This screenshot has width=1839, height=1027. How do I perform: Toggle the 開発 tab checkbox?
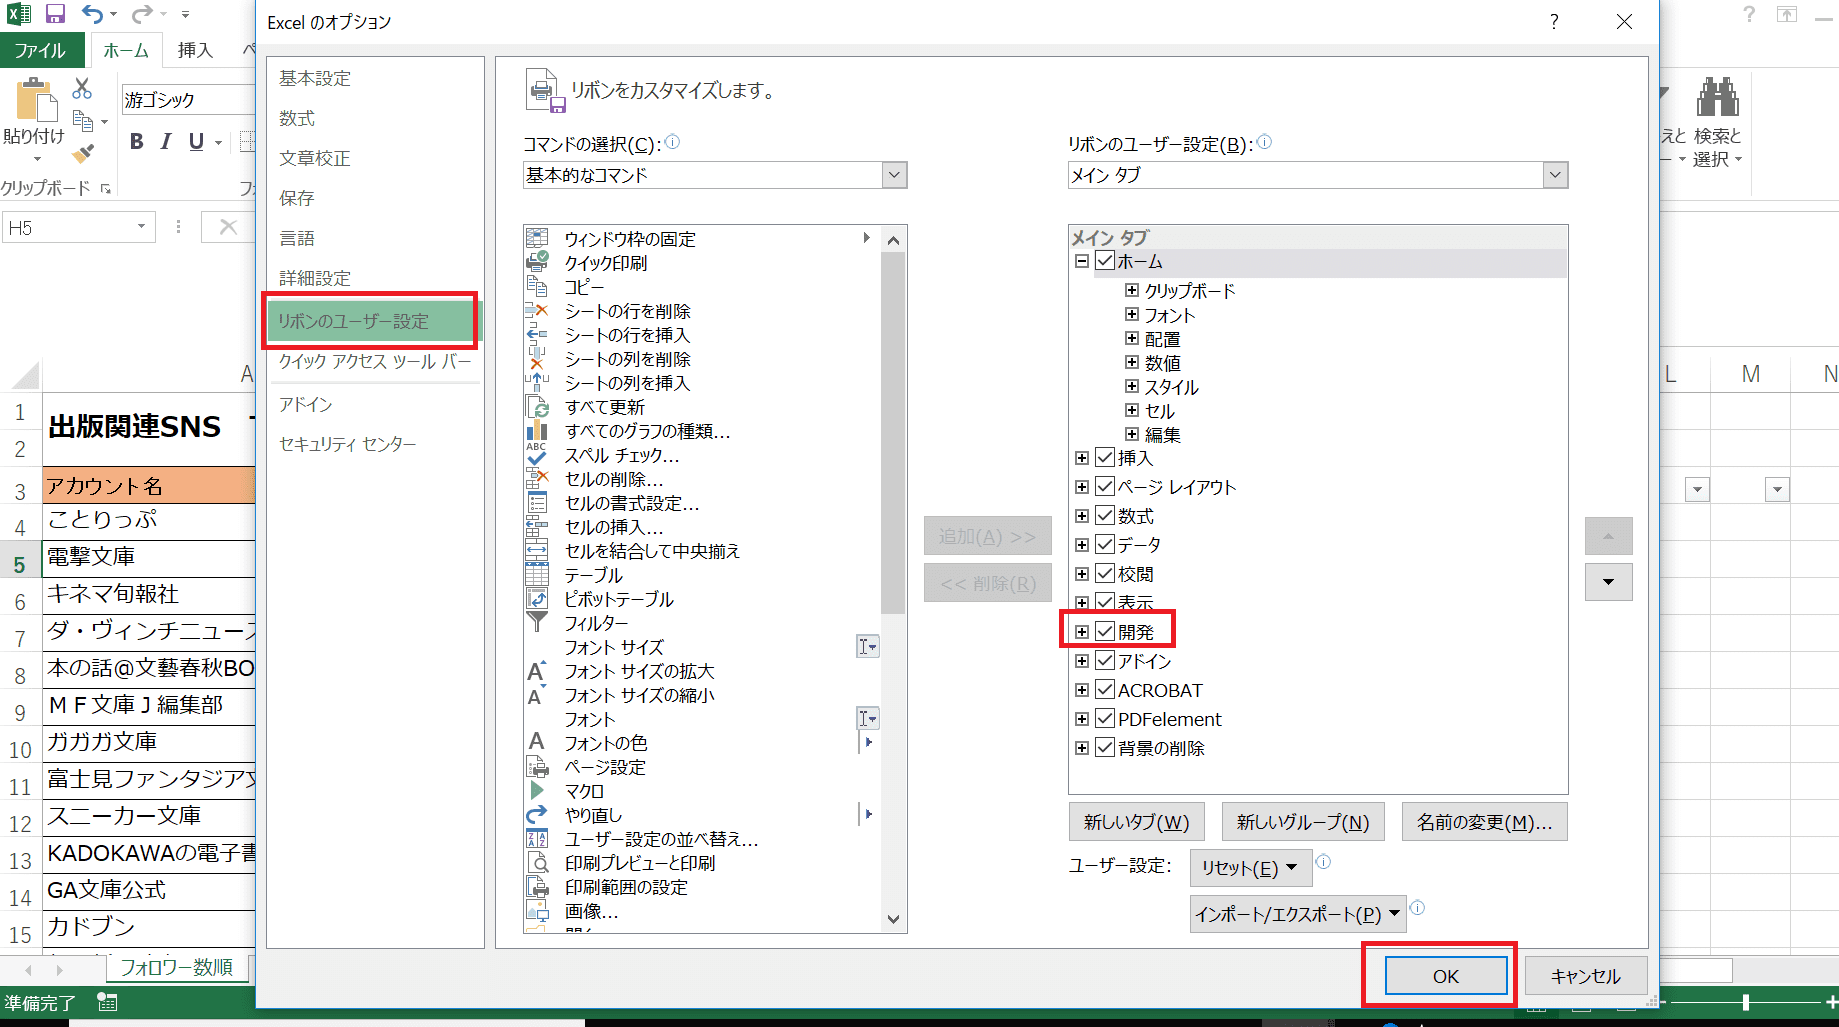tap(1105, 632)
